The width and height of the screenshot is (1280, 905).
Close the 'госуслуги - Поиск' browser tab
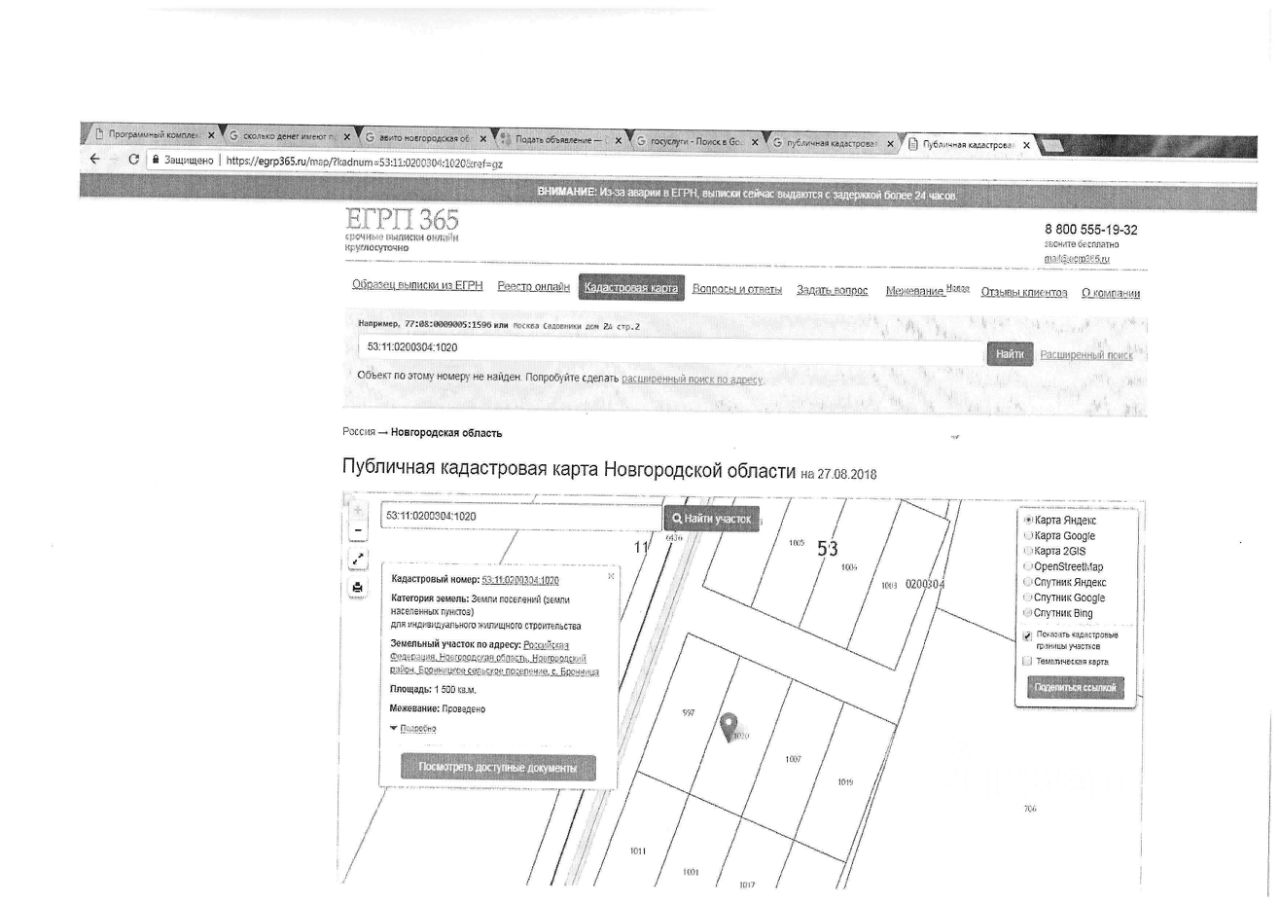coord(755,141)
